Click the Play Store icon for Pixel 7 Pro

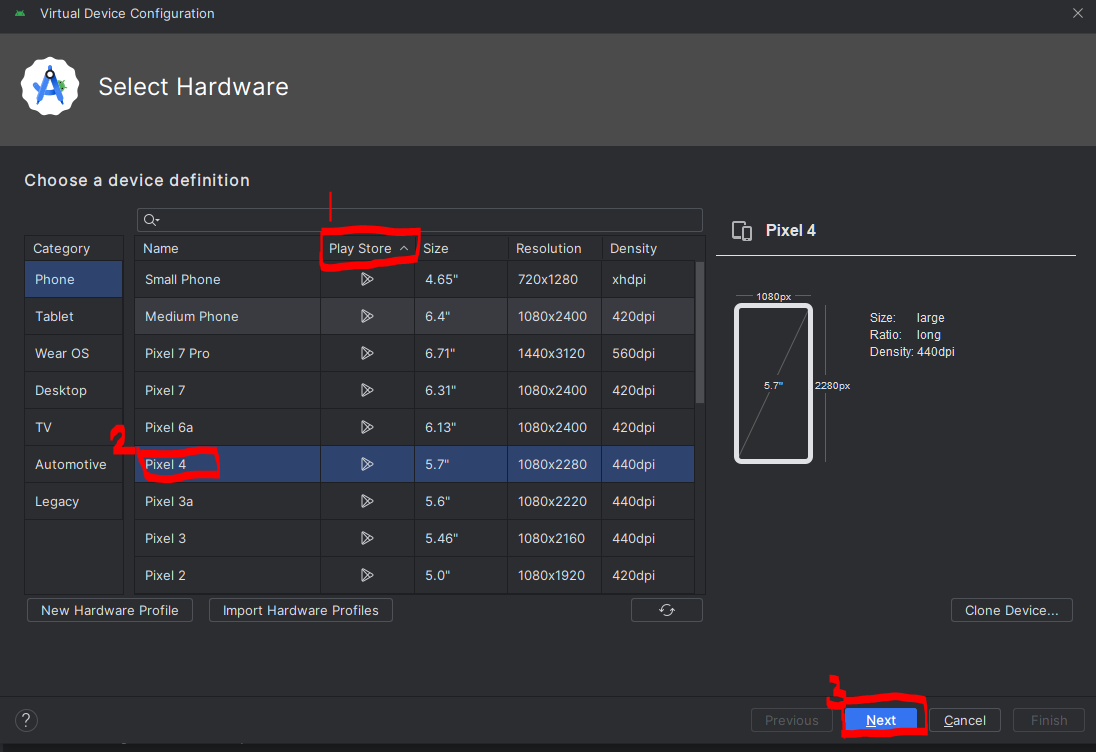click(367, 354)
